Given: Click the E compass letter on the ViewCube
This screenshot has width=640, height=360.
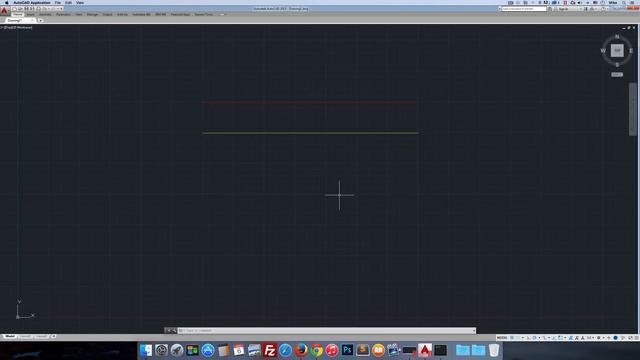Looking at the screenshot, I should 631,51.
